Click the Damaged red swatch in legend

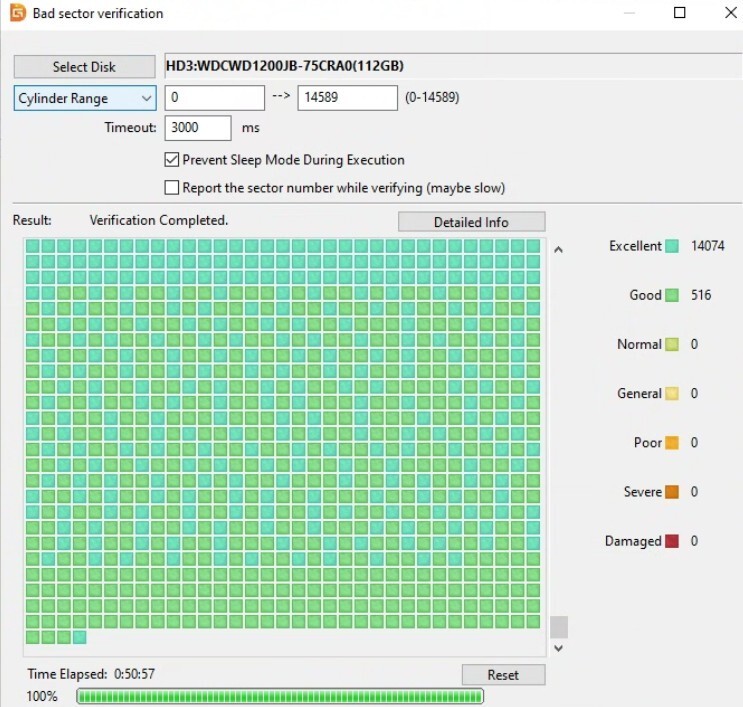tap(671, 541)
